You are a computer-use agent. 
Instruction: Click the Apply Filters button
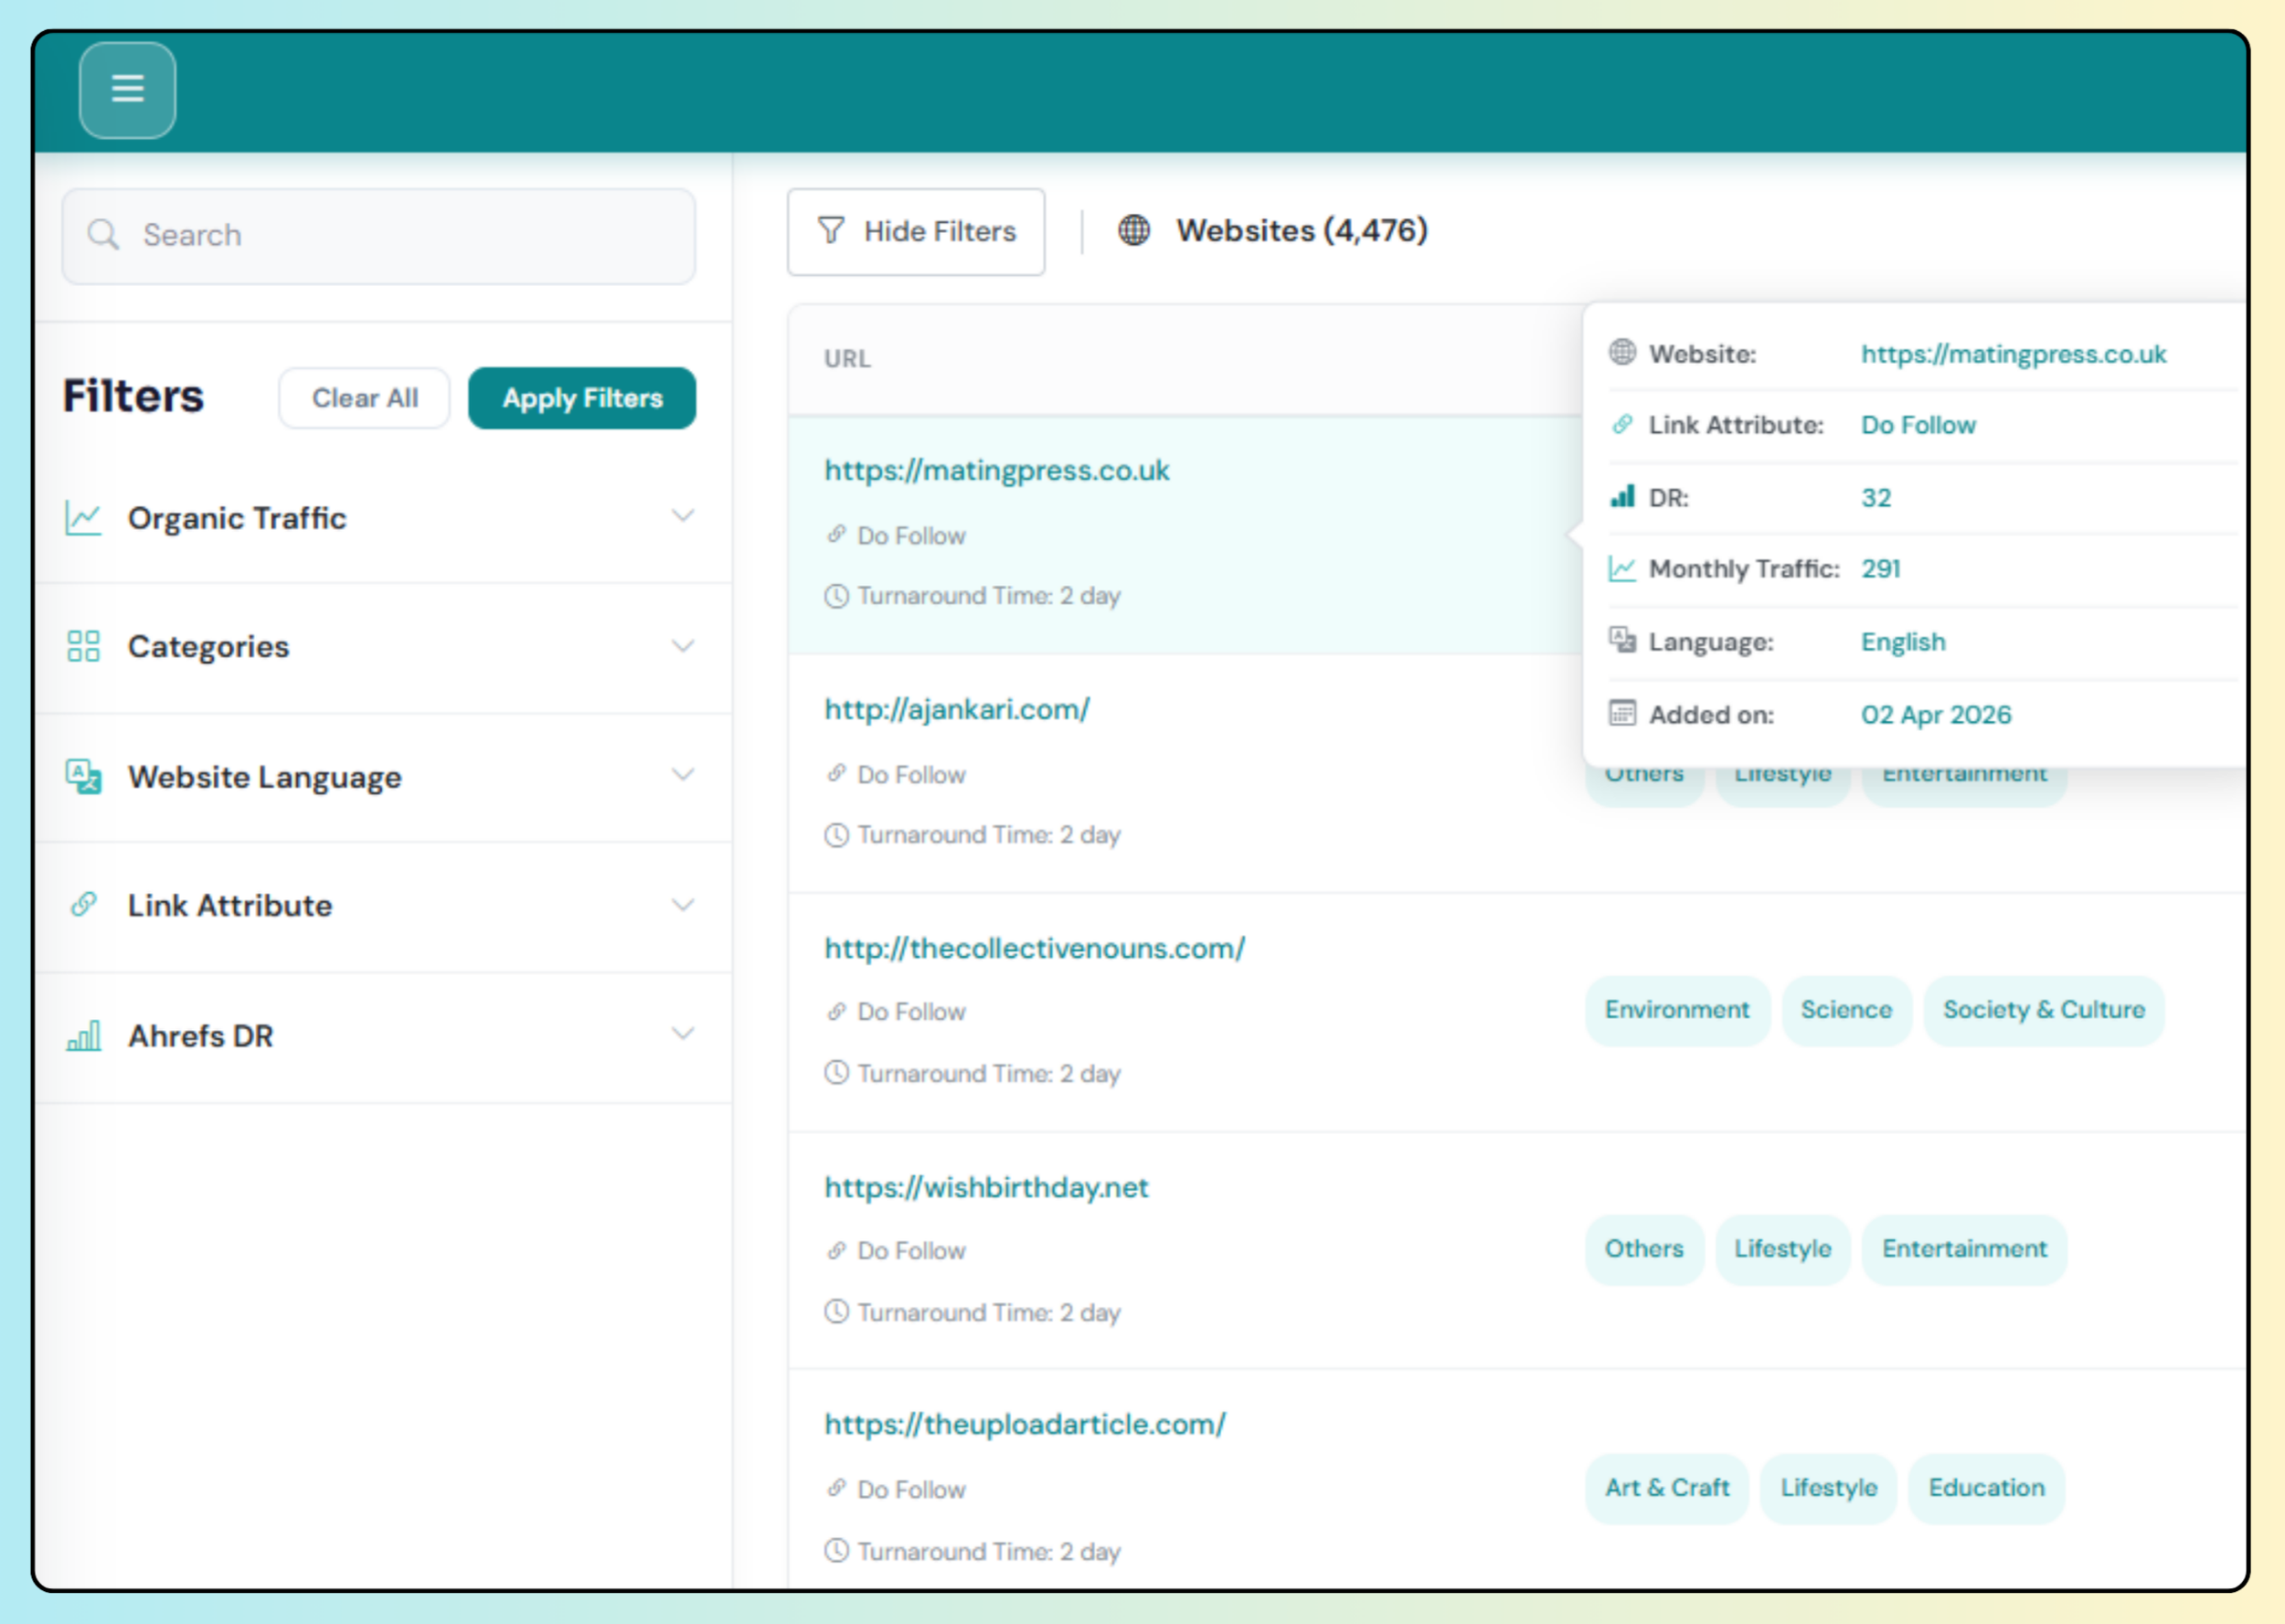(582, 398)
